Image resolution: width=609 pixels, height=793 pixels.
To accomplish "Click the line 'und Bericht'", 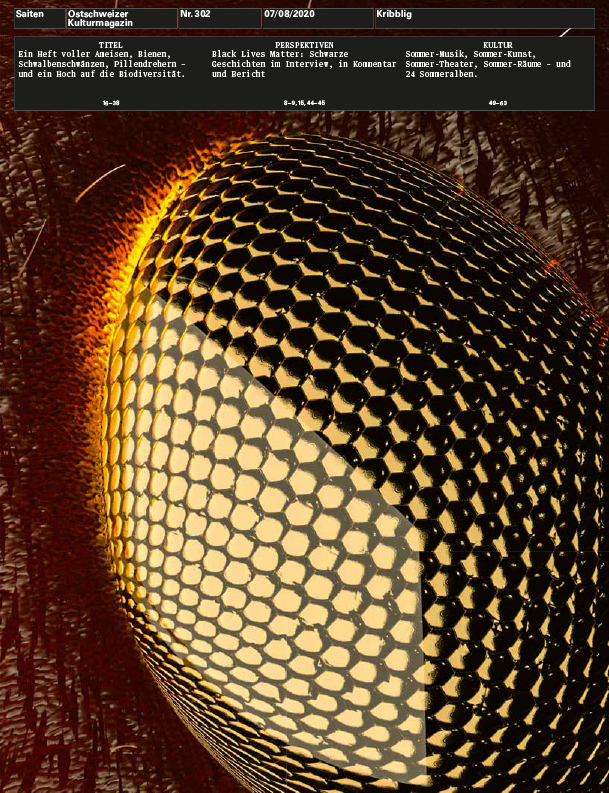I will [x=238, y=74].
